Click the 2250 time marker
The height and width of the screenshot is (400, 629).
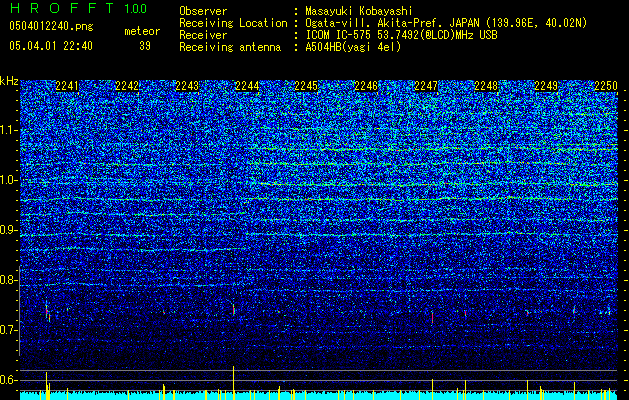pos(606,86)
